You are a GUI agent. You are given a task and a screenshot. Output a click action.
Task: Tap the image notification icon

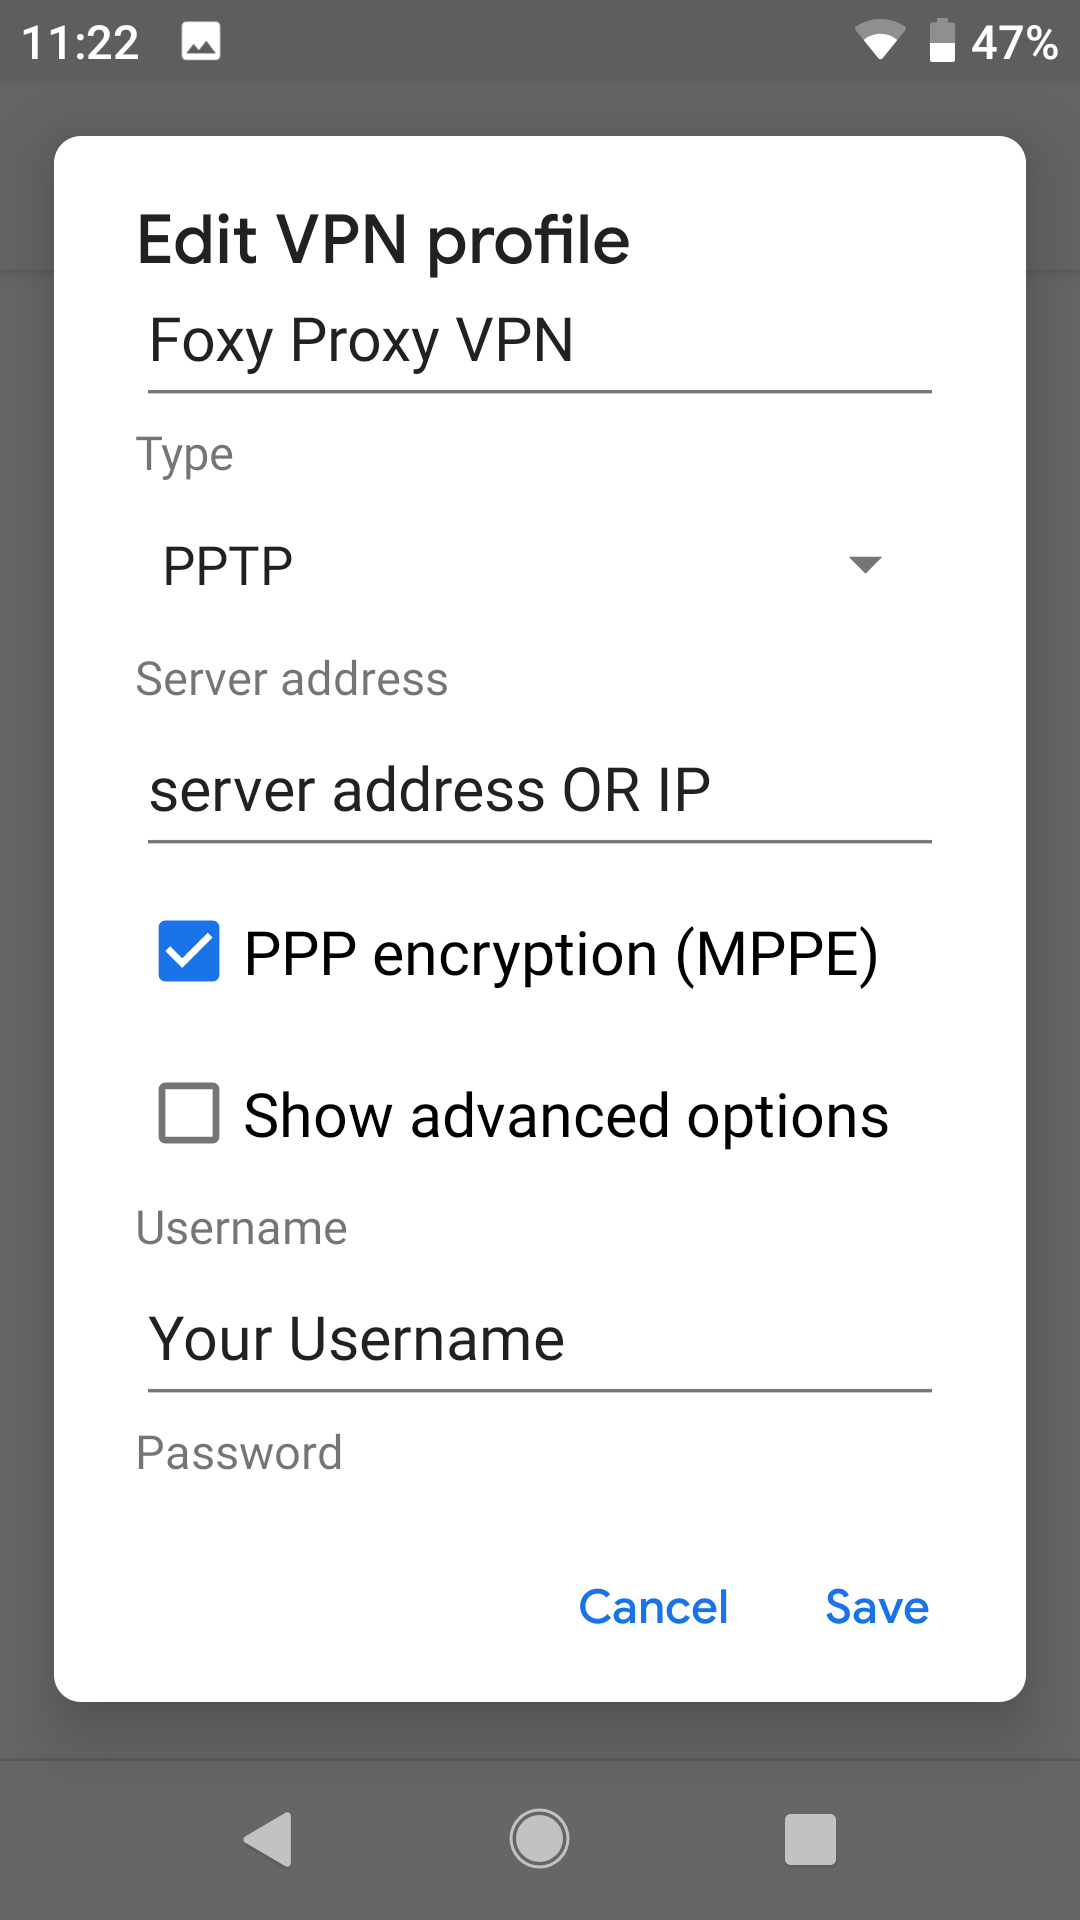coord(201,42)
